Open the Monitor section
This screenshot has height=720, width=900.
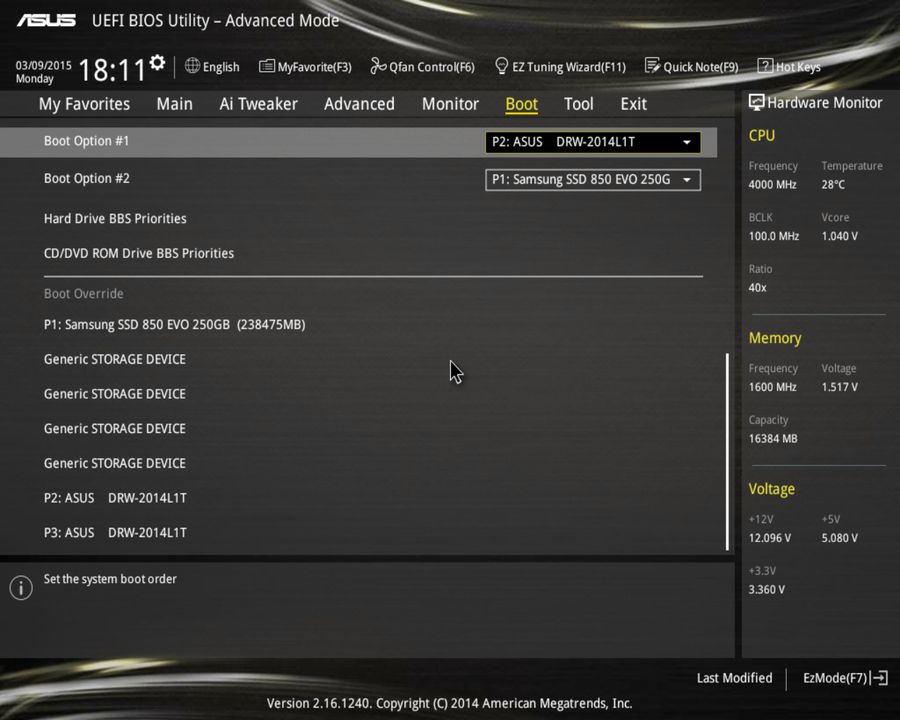point(450,103)
